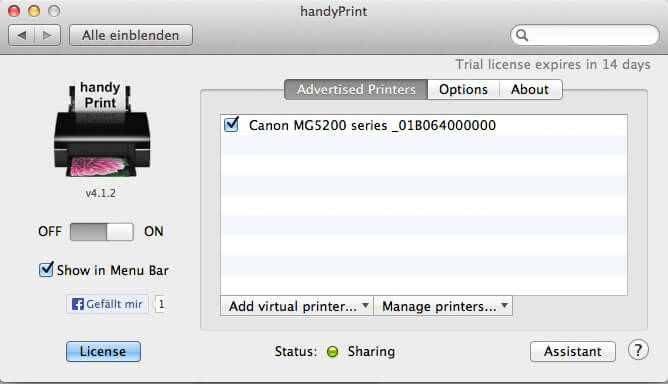Viewport: 668px width, 384px height.
Task: Click the Facebook Gefällt mir button
Action: [107, 304]
